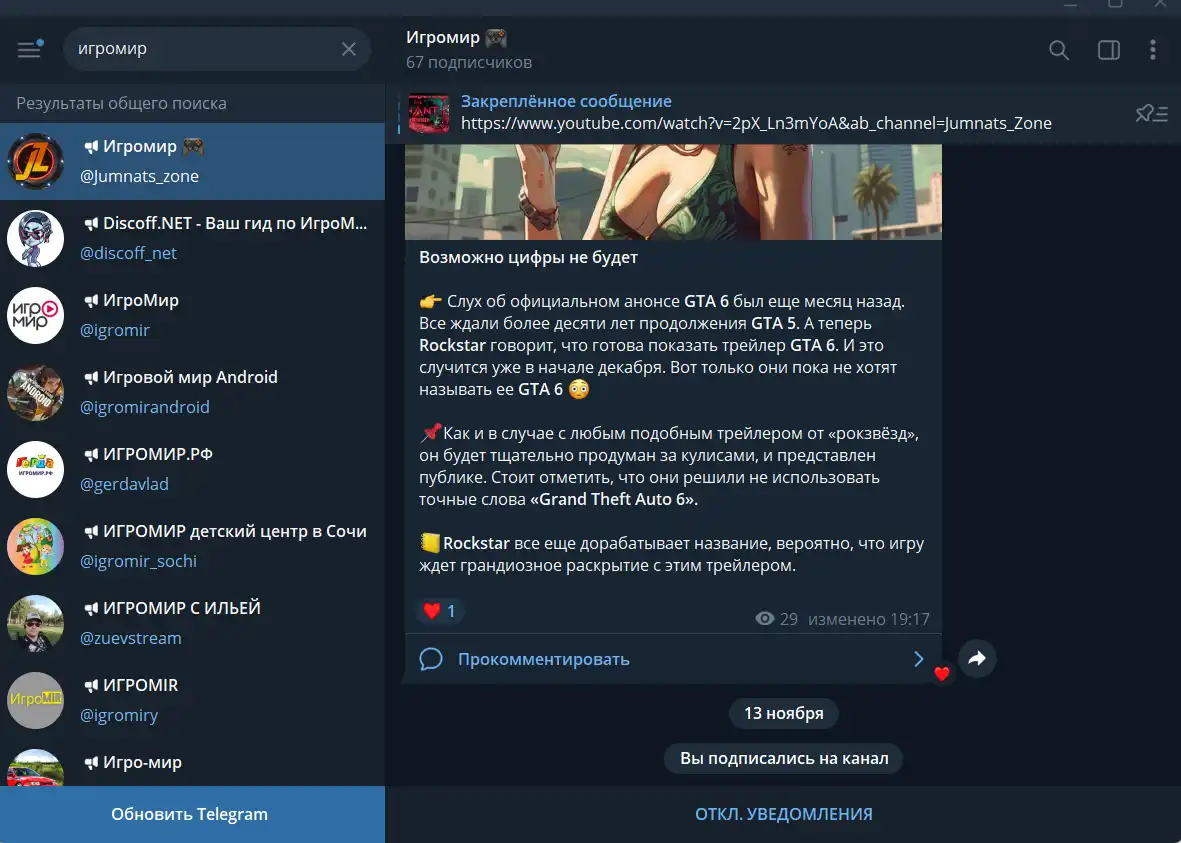1181x843 pixels.
Task: Open ИГРОМИR @igromiry channel result
Action: point(192,700)
